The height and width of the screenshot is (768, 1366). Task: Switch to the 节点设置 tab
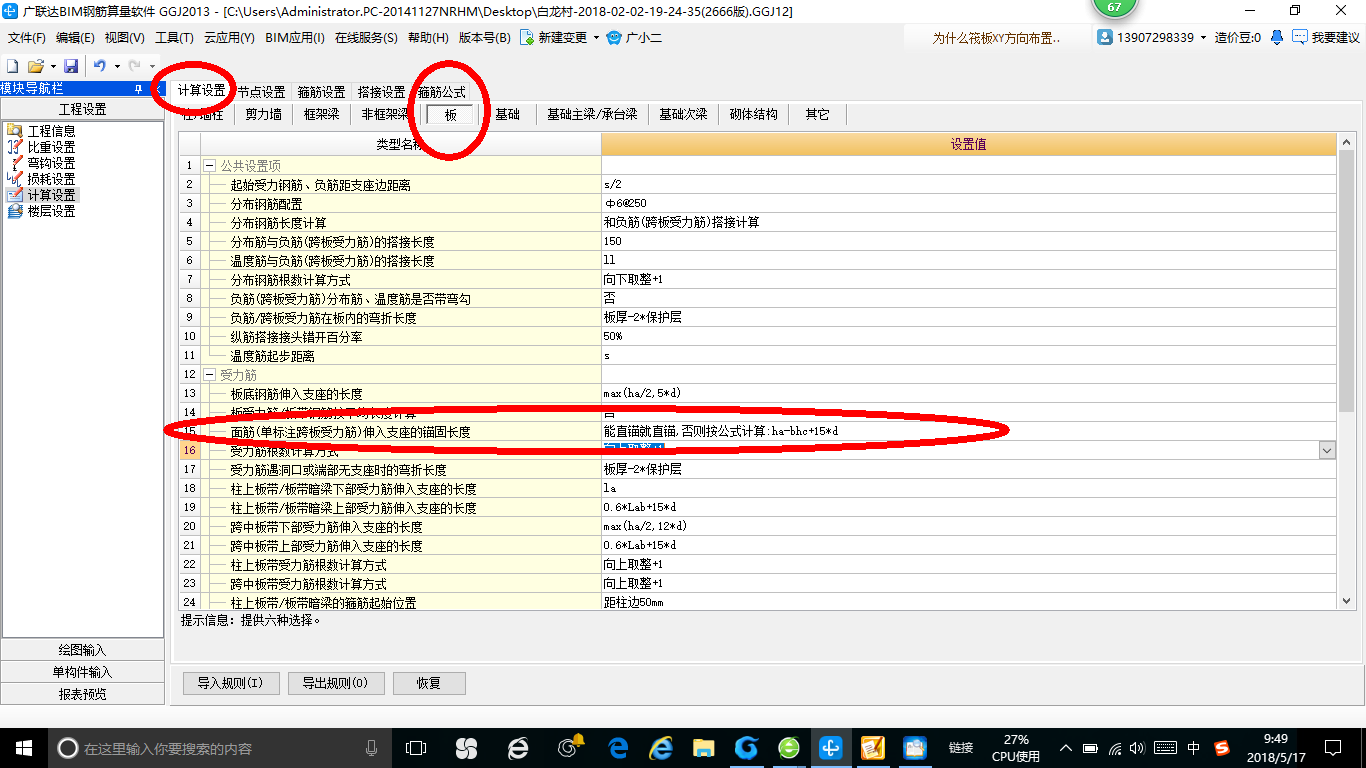click(x=261, y=91)
